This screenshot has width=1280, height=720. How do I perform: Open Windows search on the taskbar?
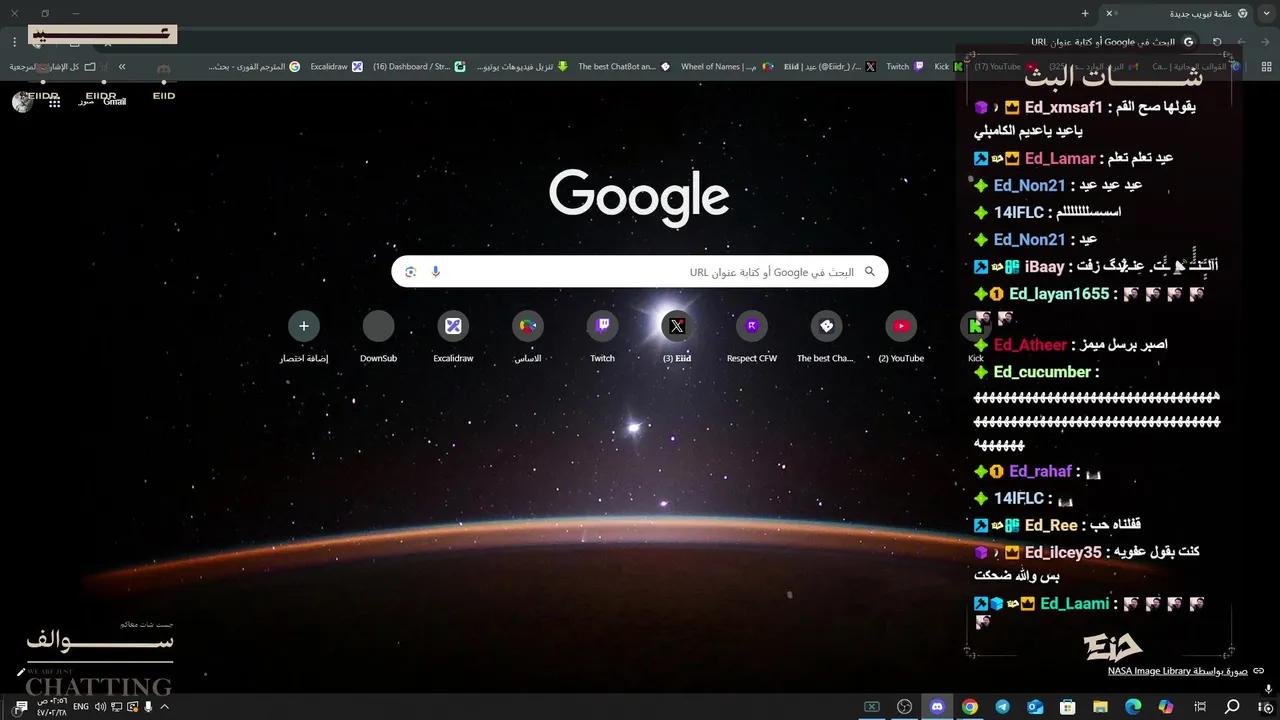pyautogui.click(x=1232, y=707)
